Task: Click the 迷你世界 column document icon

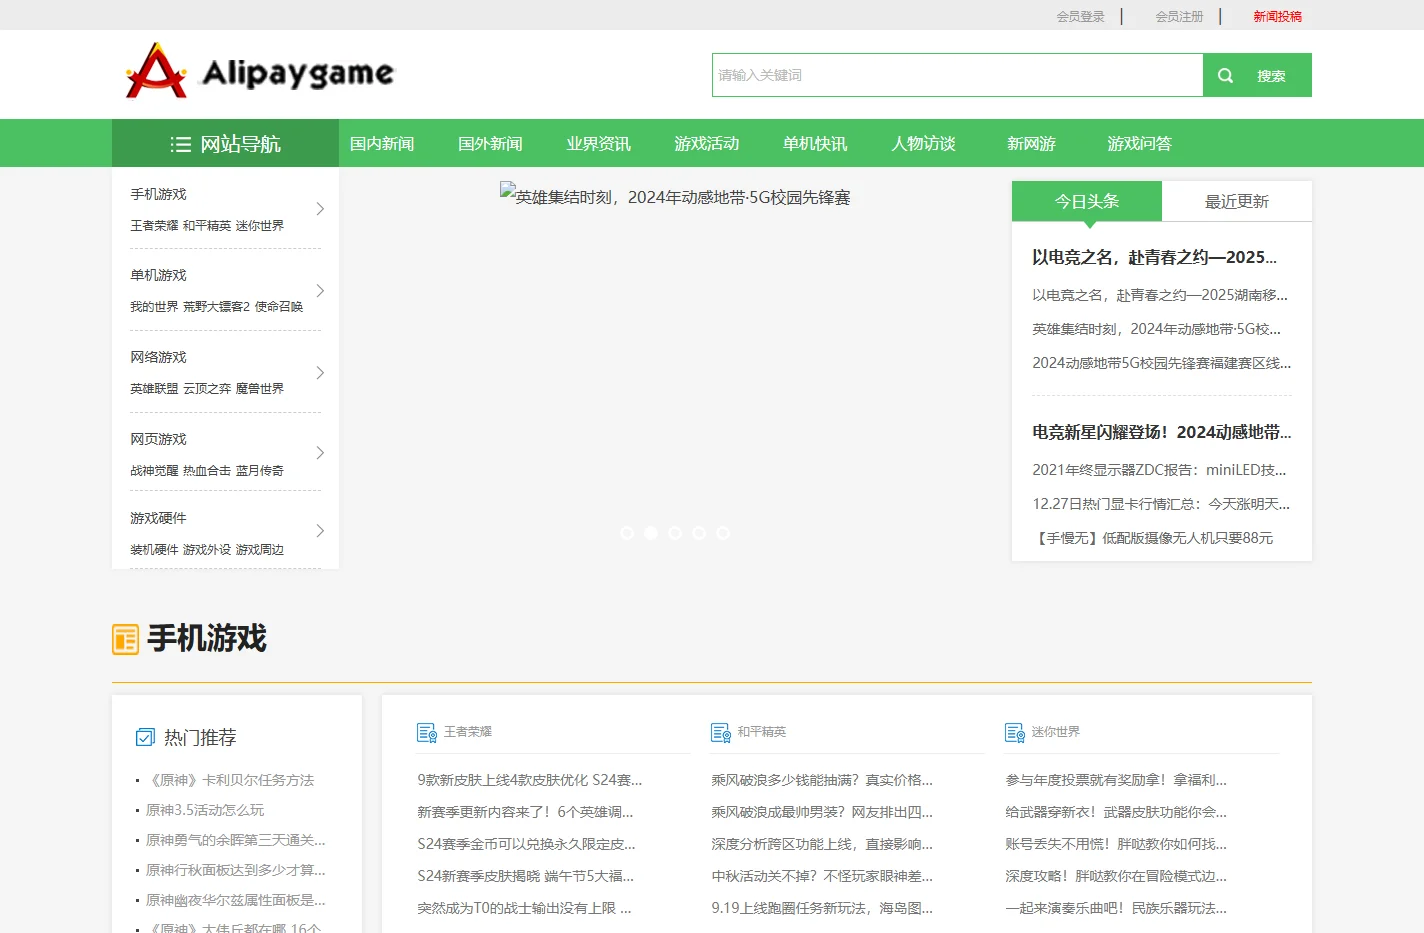Action: point(1015,733)
